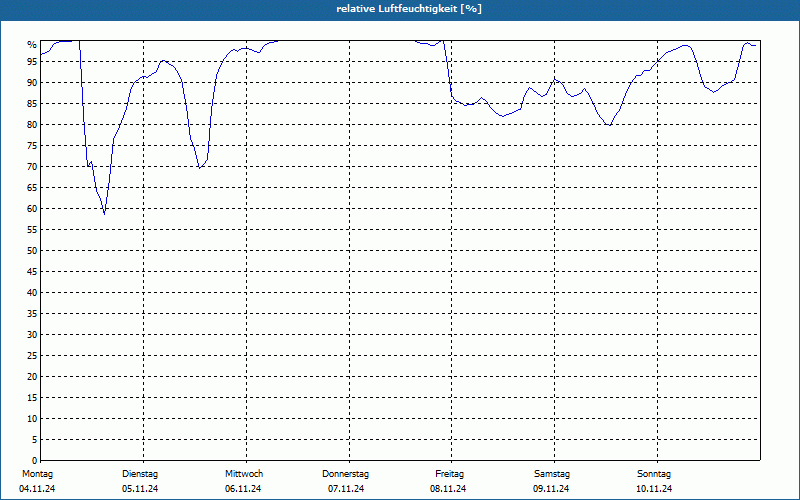Click the '70' y-axis value
Viewport: 800px width, 500px height.
coord(32,167)
